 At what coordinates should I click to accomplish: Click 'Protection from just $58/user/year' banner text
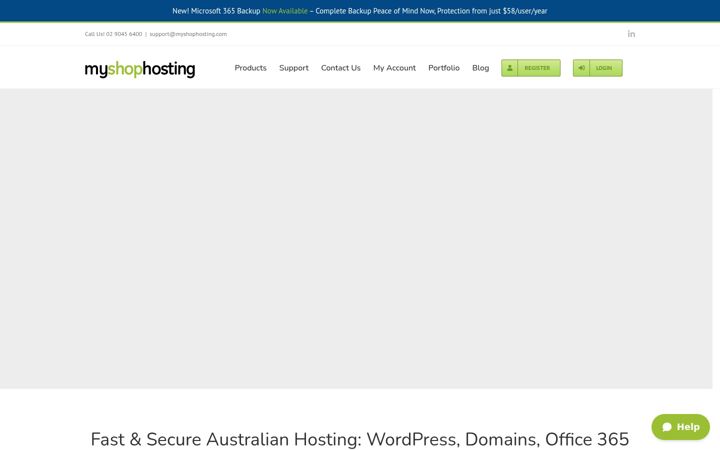pos(492,11)
